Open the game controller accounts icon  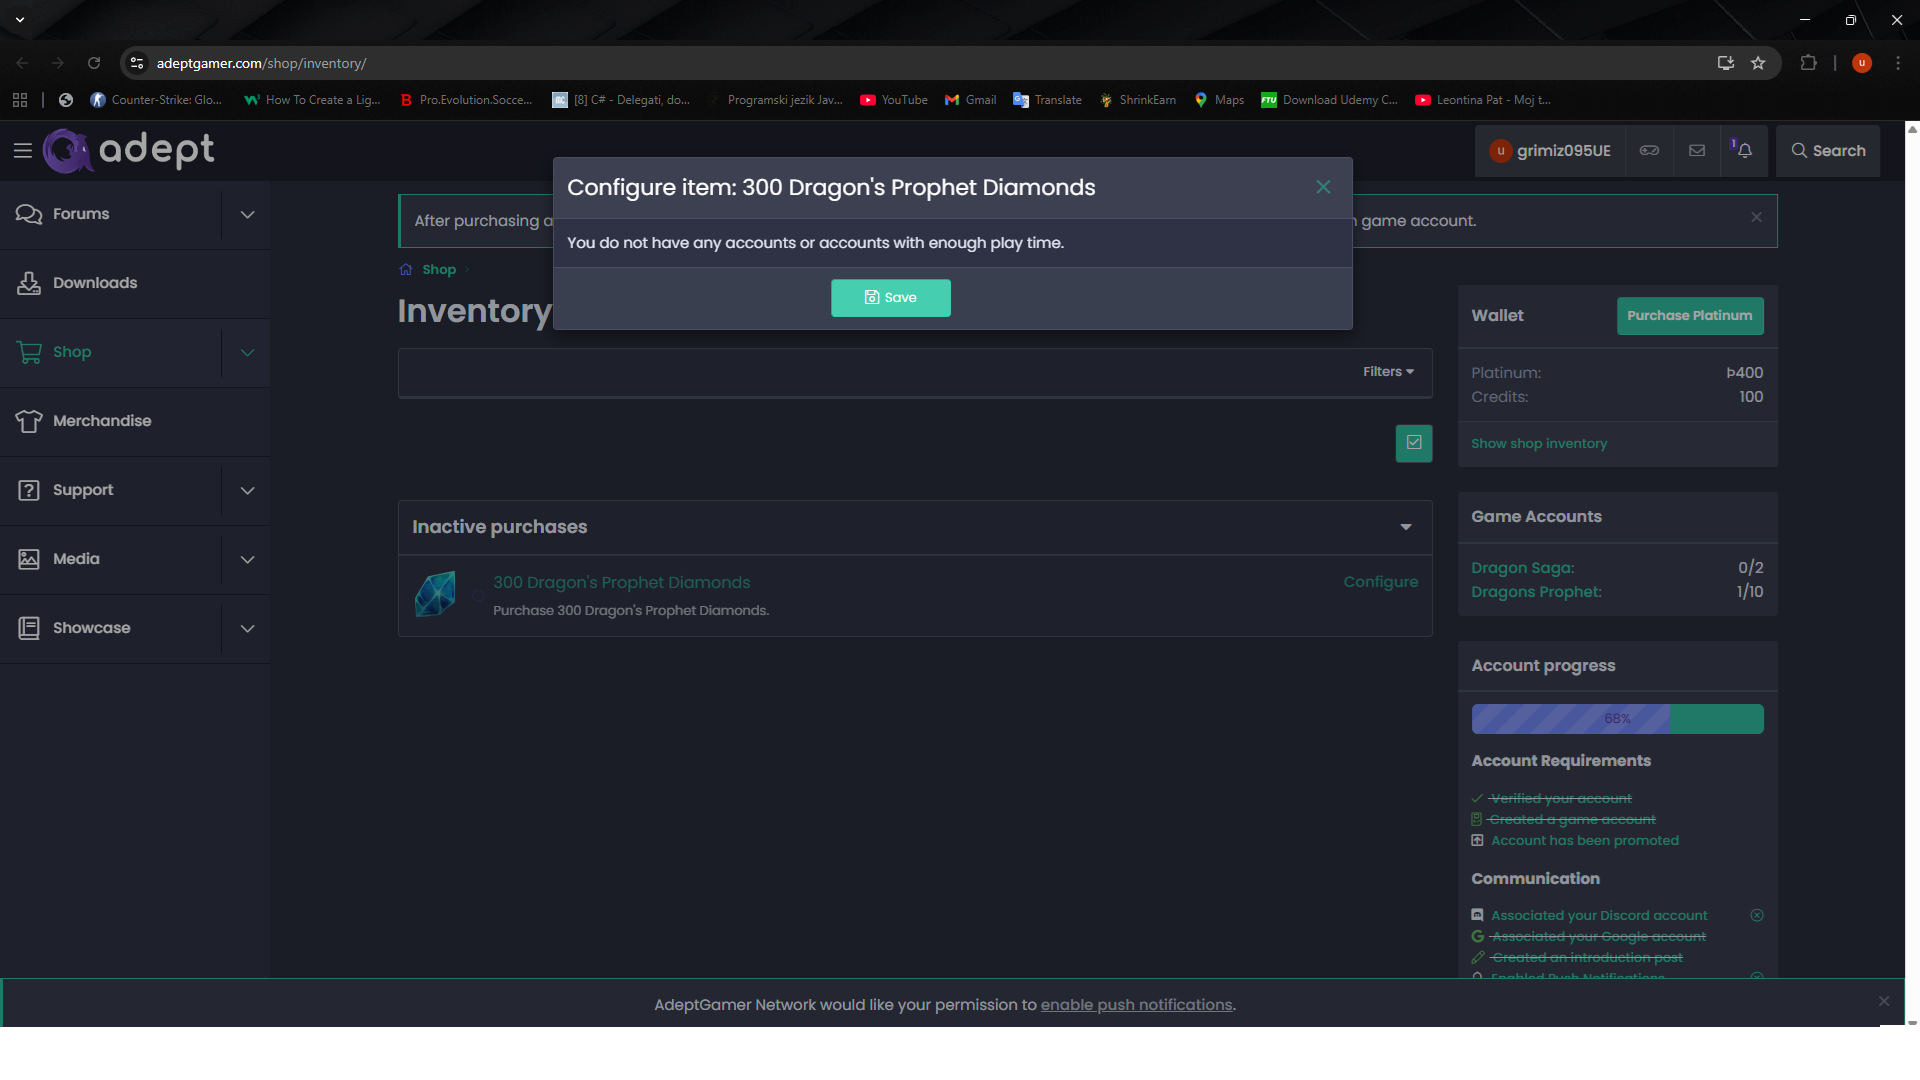[1649, 151]
